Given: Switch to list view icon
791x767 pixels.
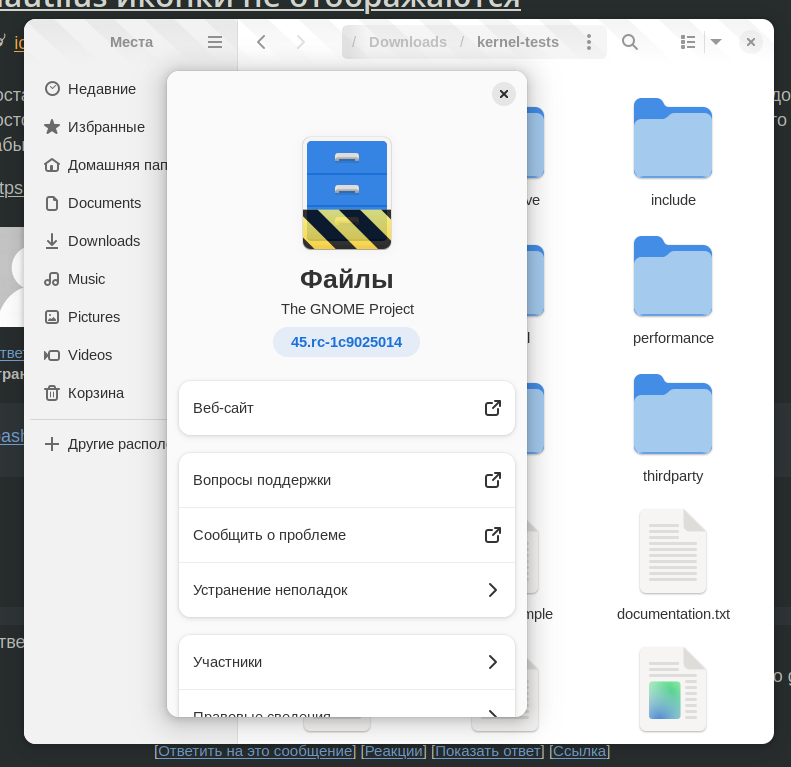Looking at the screenshot, I should point(688,42).
